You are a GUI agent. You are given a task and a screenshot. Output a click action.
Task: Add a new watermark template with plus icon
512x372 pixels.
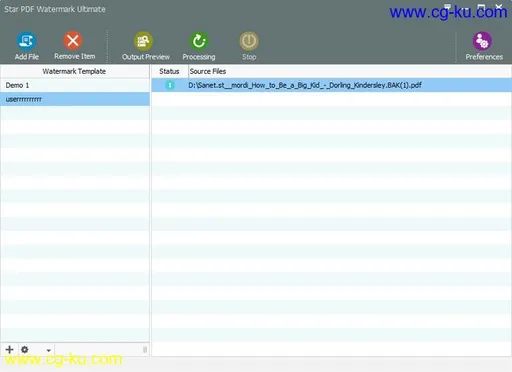10,350
